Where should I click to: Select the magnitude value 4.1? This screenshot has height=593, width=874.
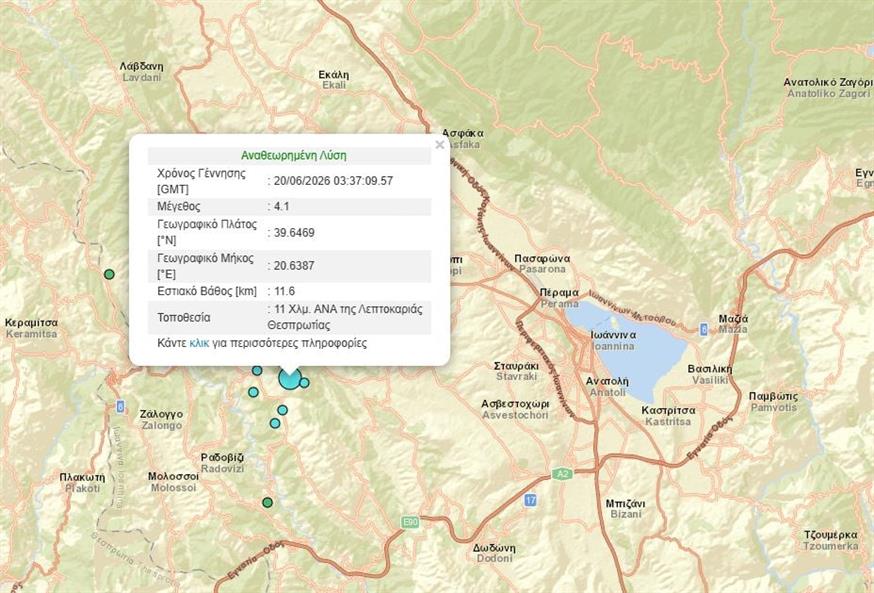[281, 207]
